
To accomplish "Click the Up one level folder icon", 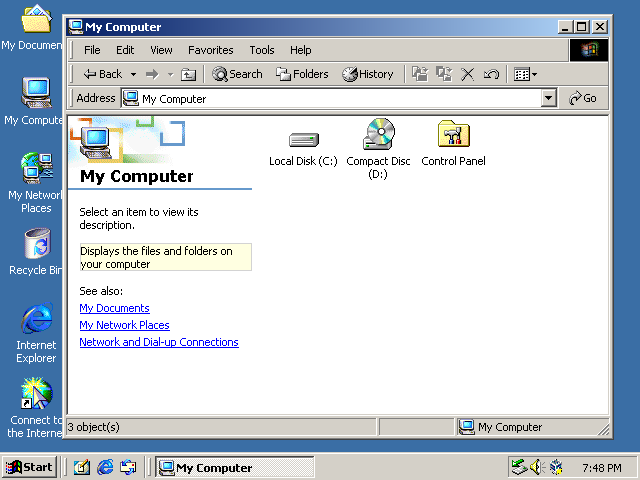I will pos(188,74).
